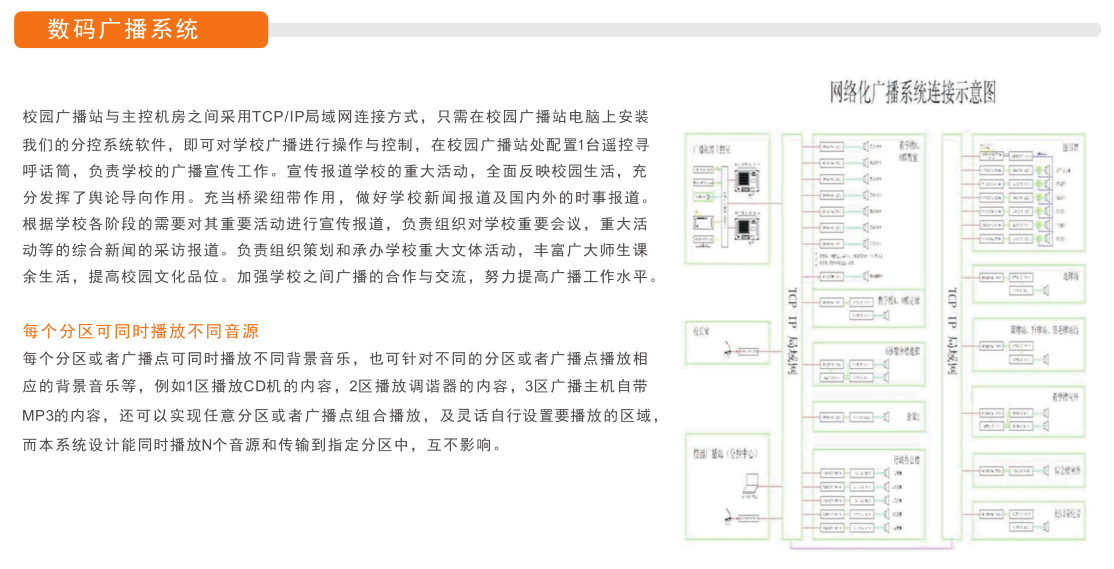Click the 每个分区可同时播放不同音源 orange heading
This screenshot has height=569, width=1114.
point(141,330)
